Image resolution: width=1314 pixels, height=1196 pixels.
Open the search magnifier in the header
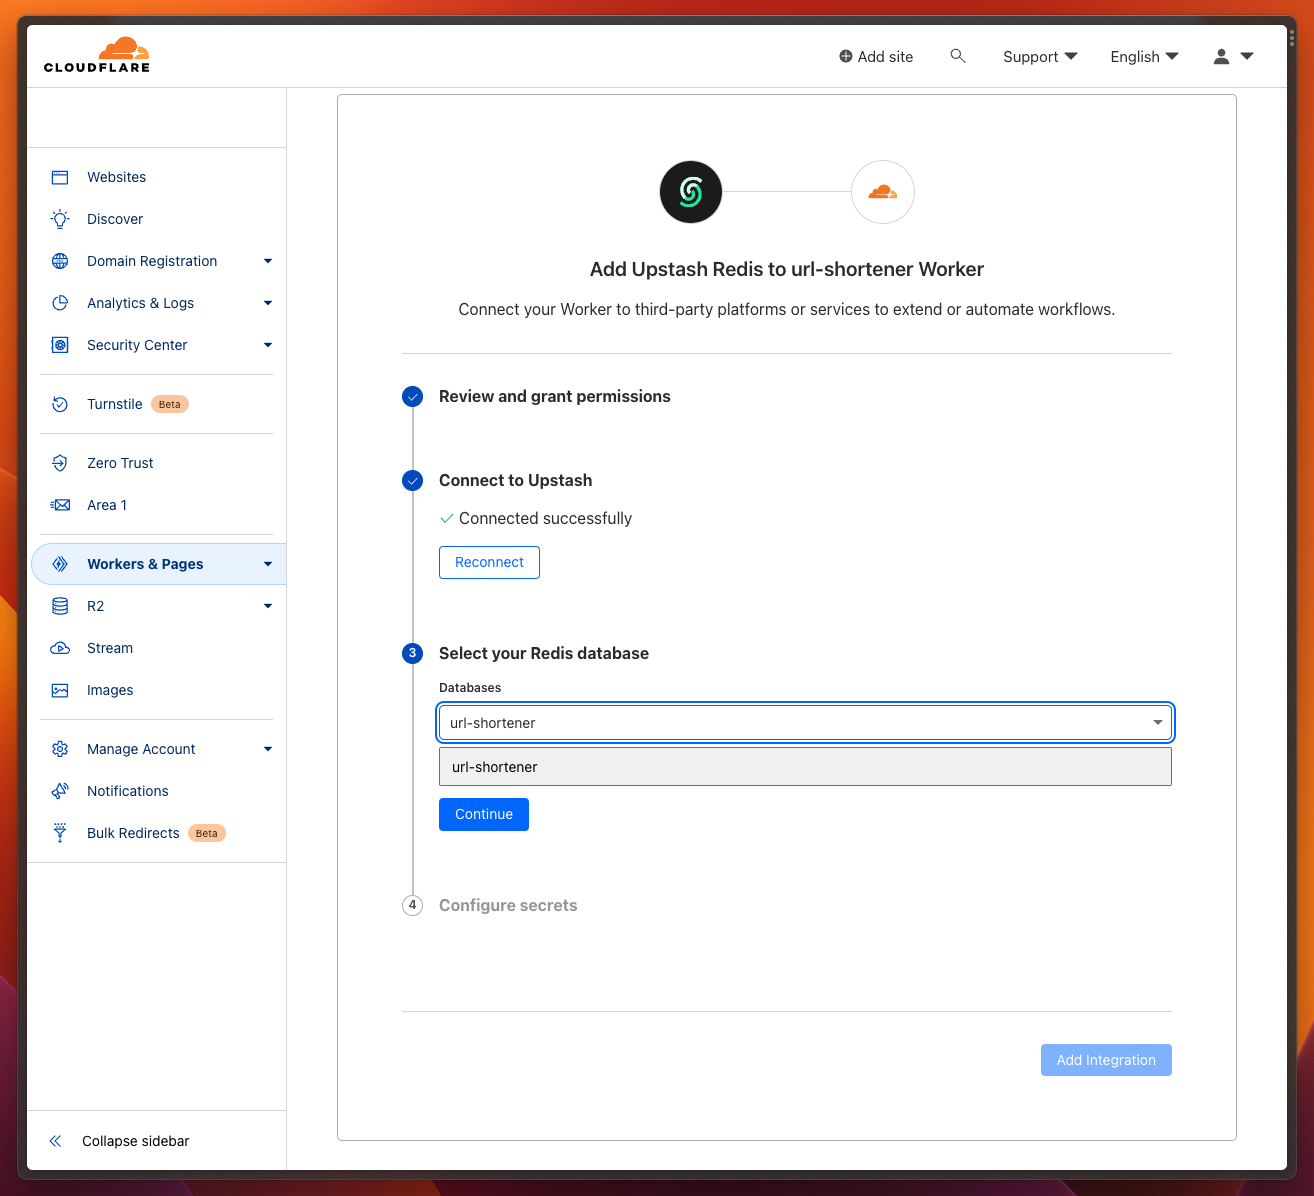[958, 56]
